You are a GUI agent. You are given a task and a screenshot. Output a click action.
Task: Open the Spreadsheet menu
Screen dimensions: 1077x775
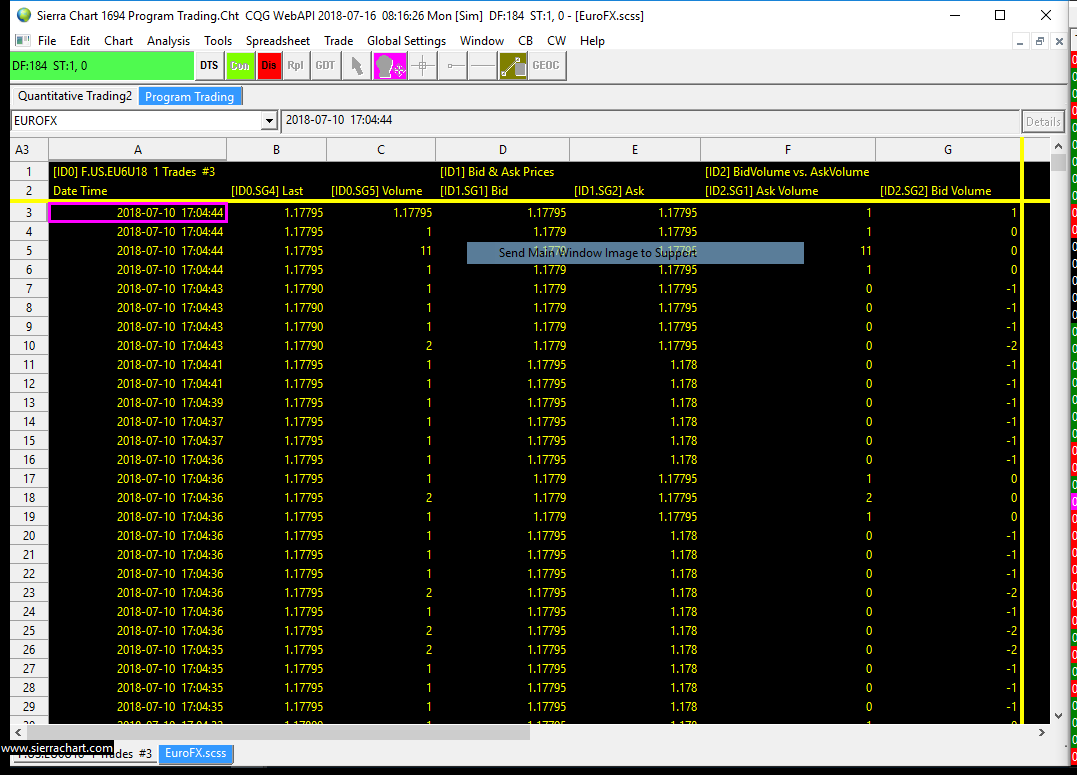[x=278, y=41]
